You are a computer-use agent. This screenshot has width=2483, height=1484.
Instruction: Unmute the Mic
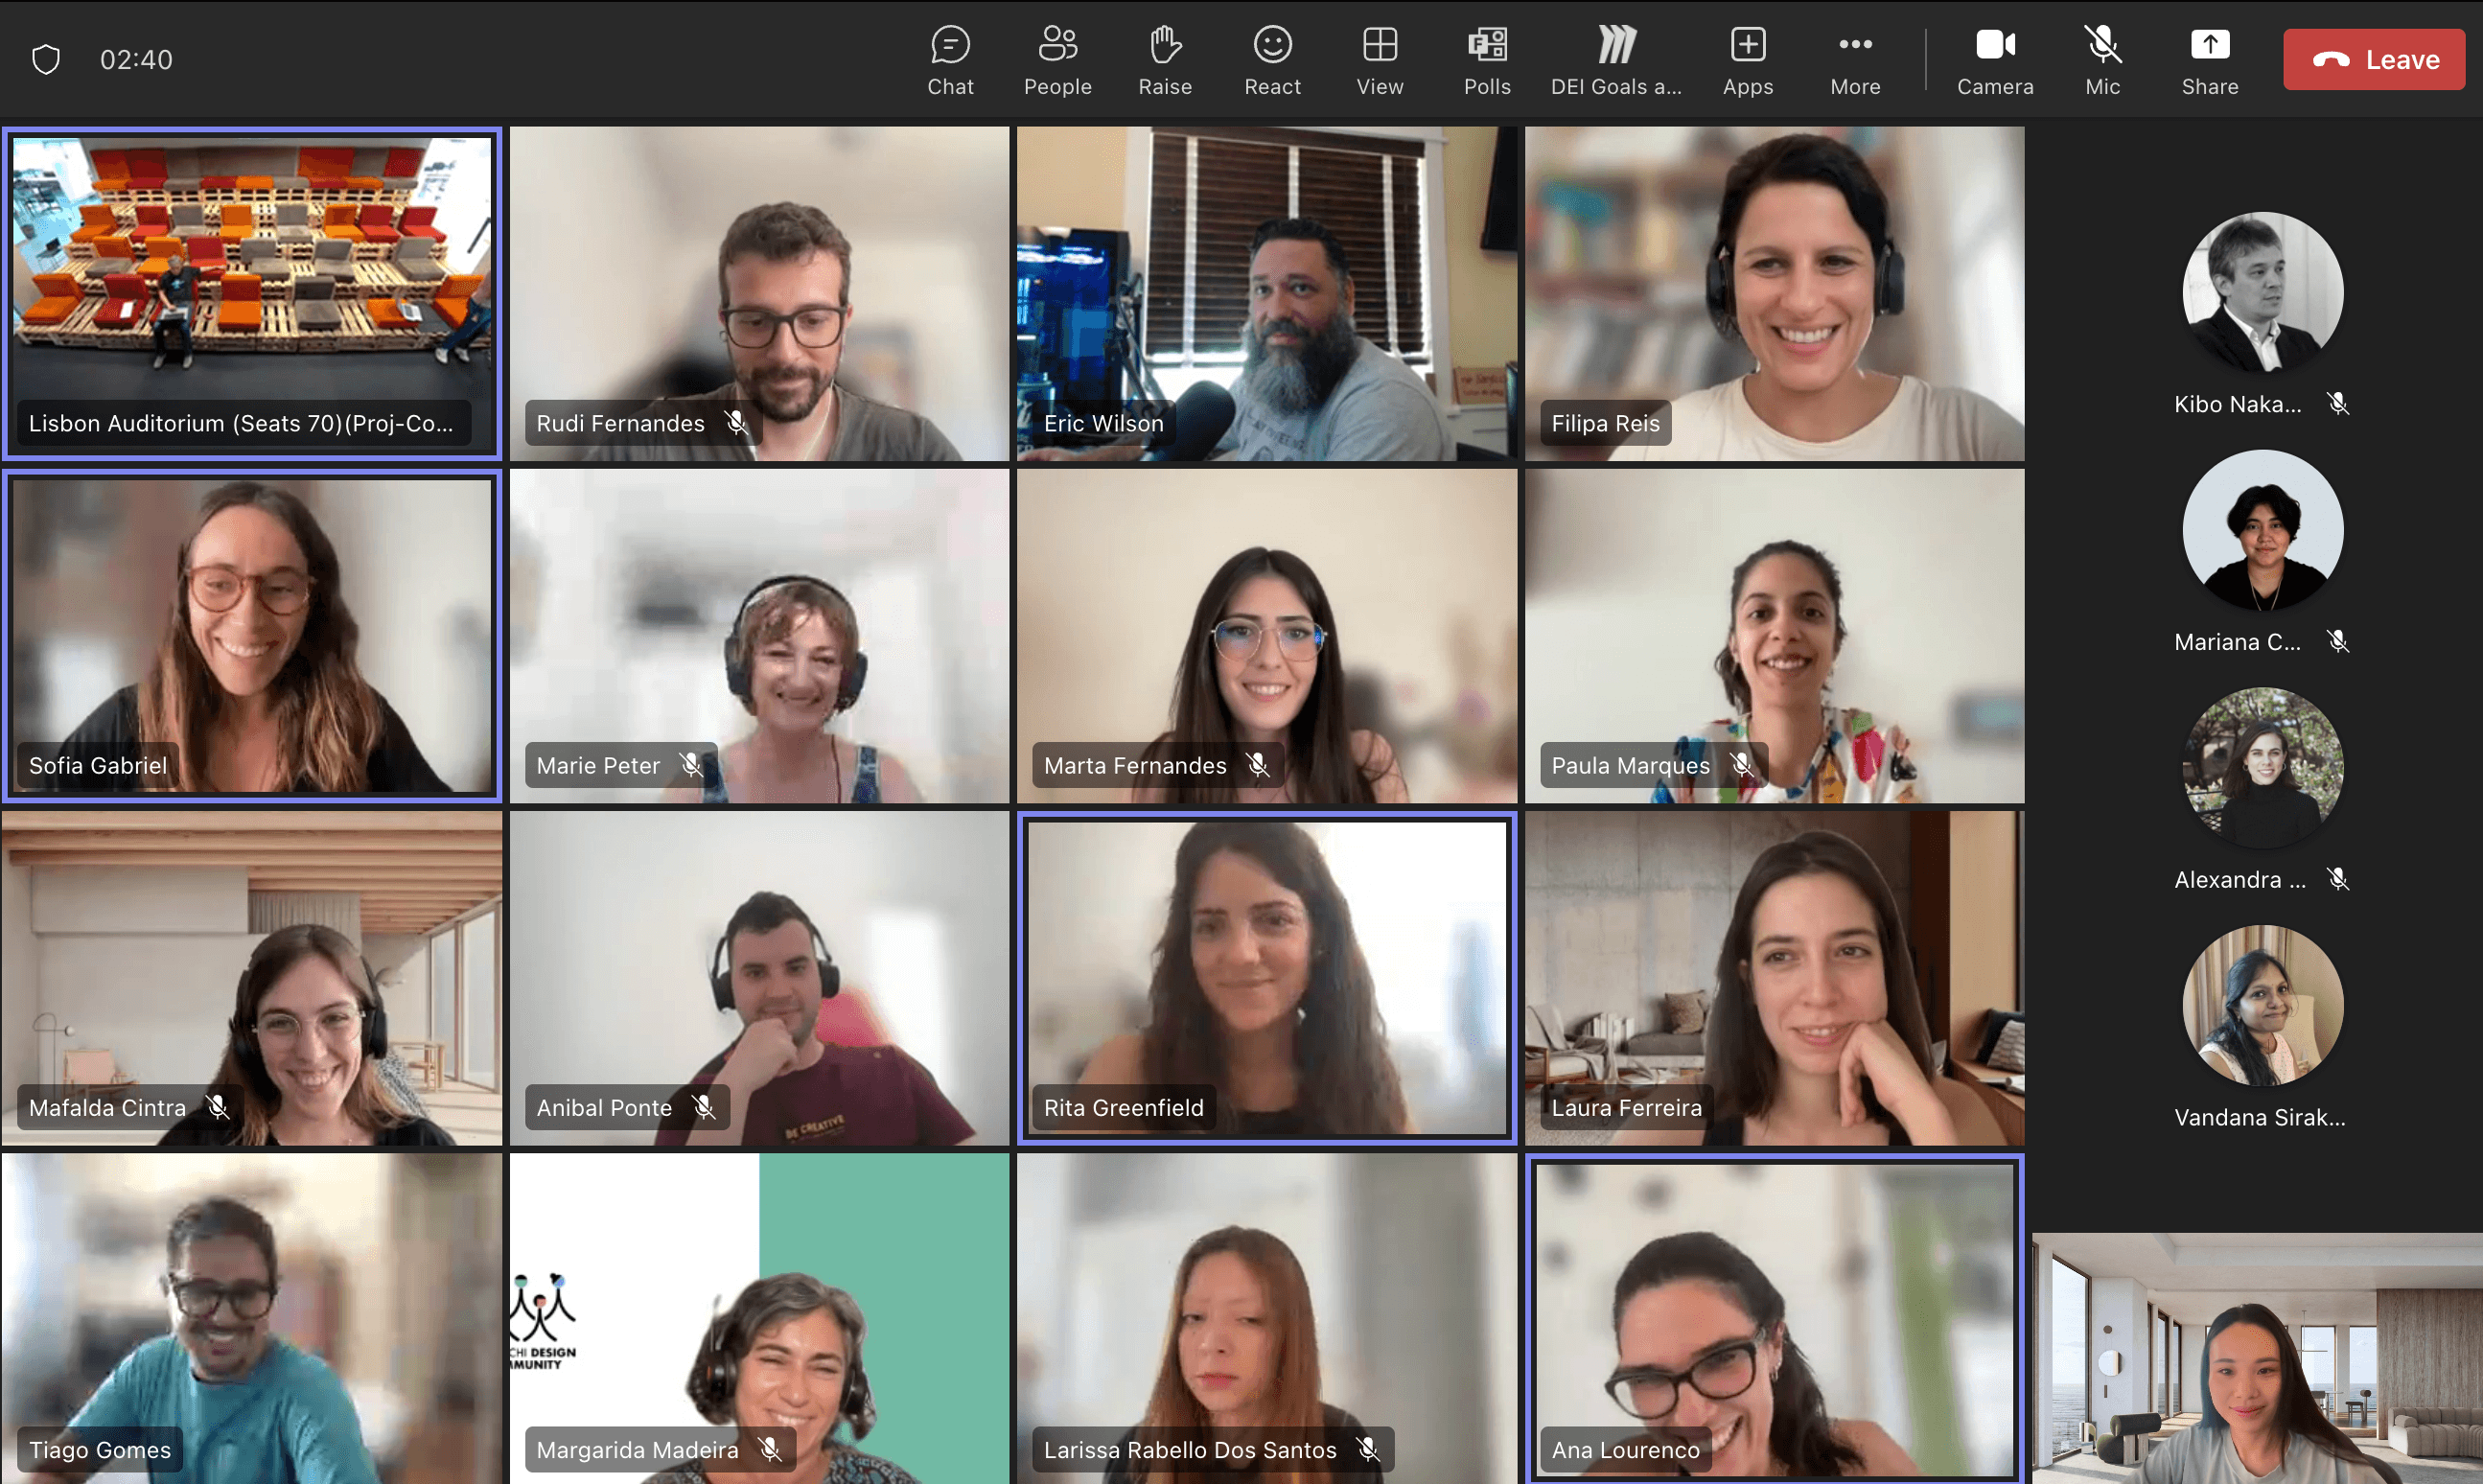[x=2101, y=60]
